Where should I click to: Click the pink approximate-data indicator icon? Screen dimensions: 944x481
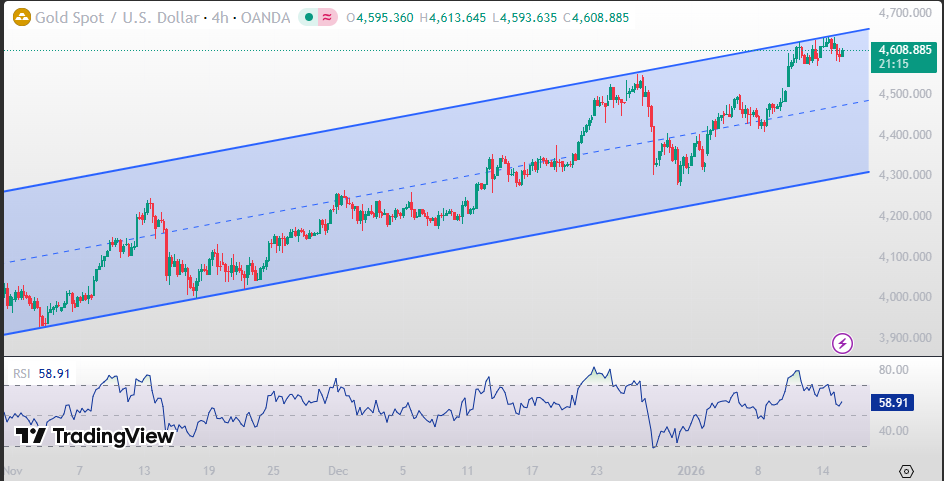(327, 18)
